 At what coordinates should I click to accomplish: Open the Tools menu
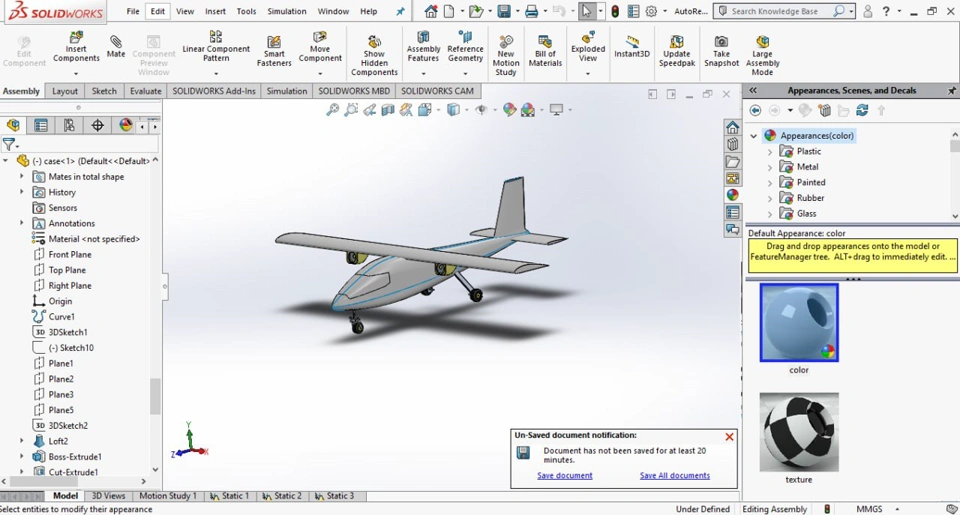246,11
